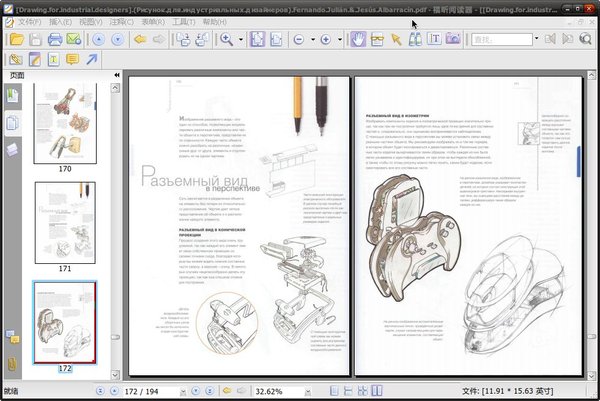Image resolution: width=600 pixels, height=401 pixels.
Task: Expand the Zoom tool dropdown arrow
Action: point(241,39)
